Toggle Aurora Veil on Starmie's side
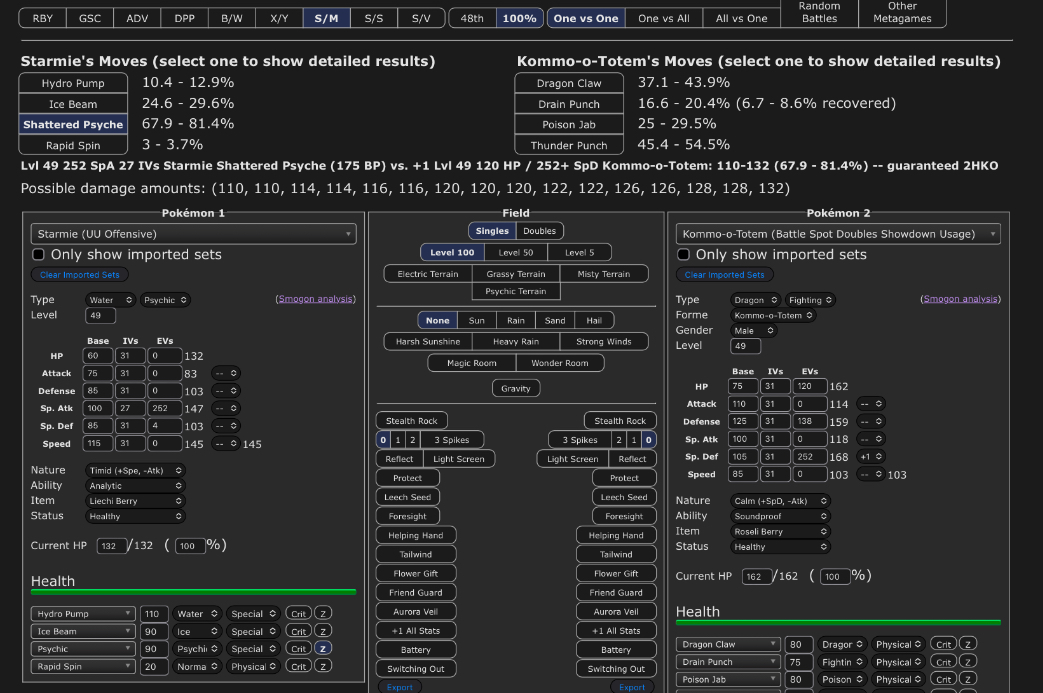This screenshot has height=693, width=1043. (x=416, y=611)
